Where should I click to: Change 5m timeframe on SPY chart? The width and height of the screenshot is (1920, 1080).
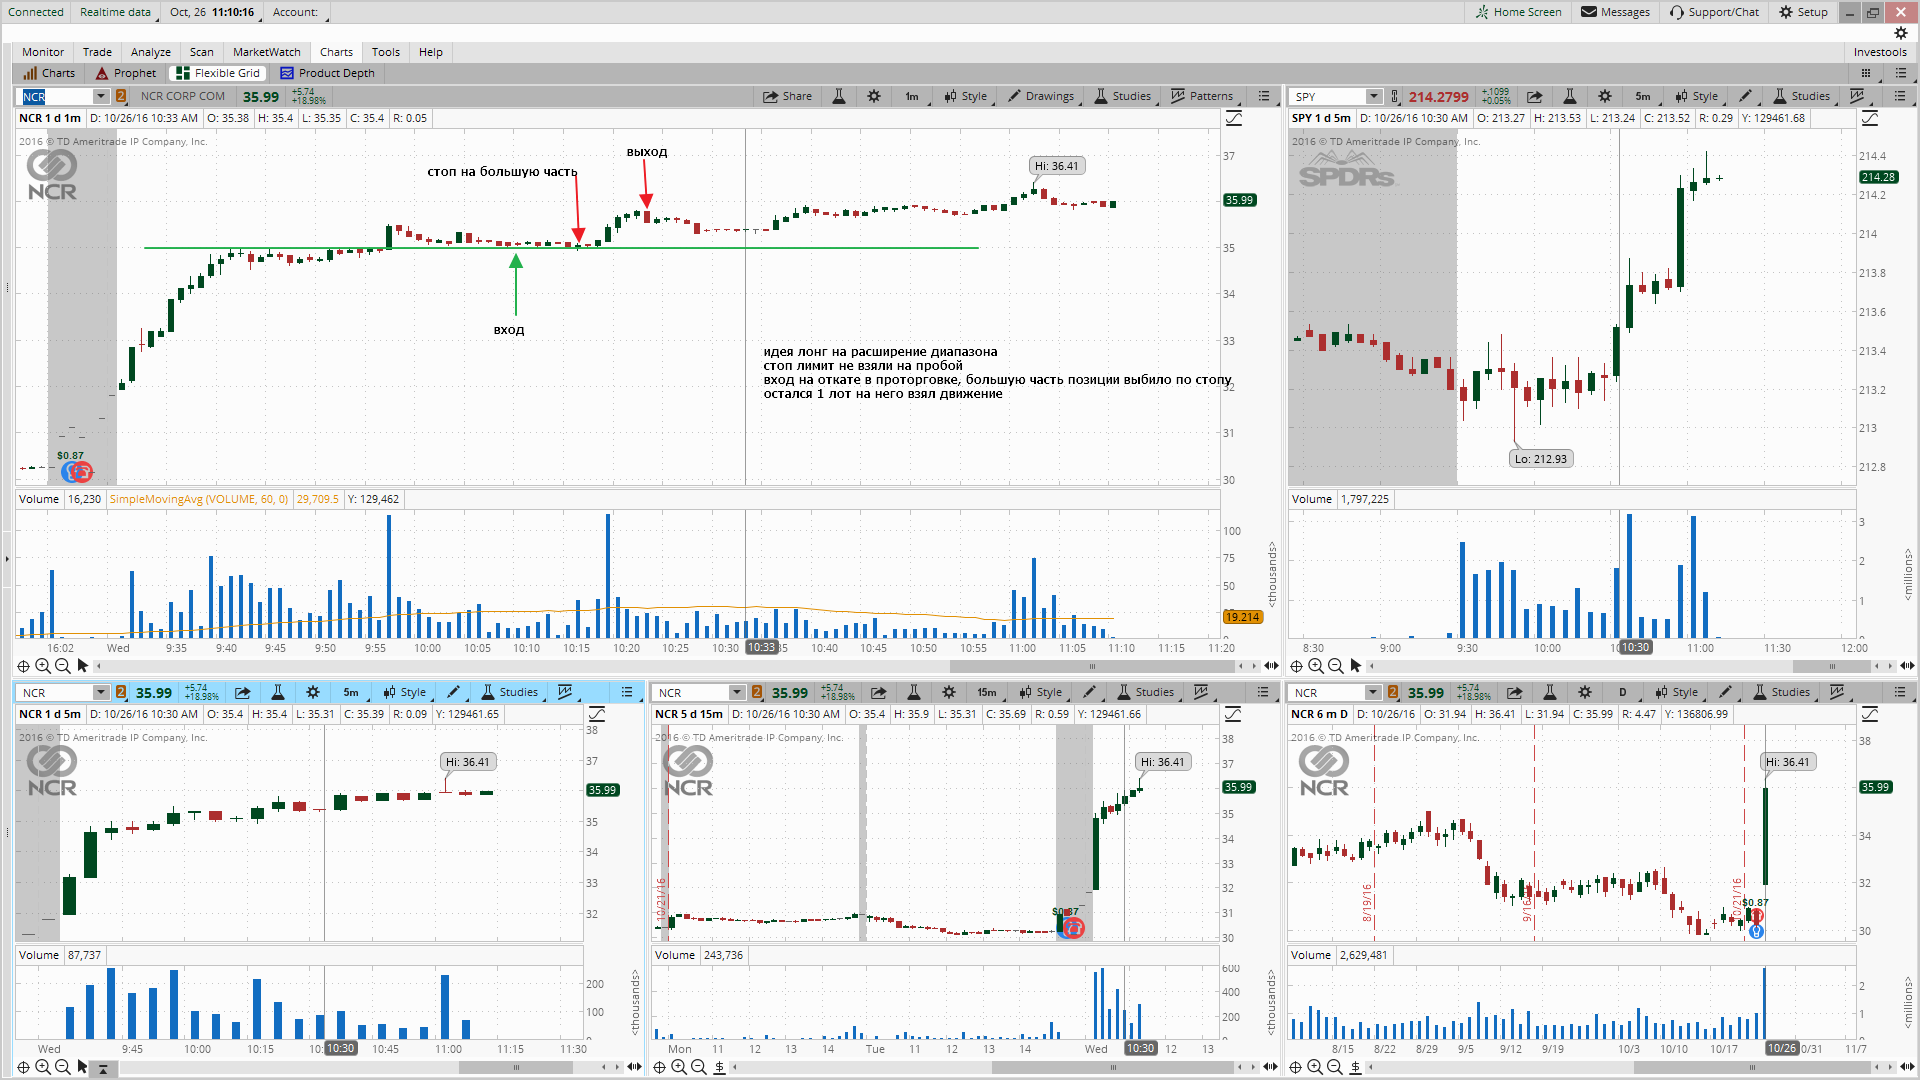tap(1643, 96)
